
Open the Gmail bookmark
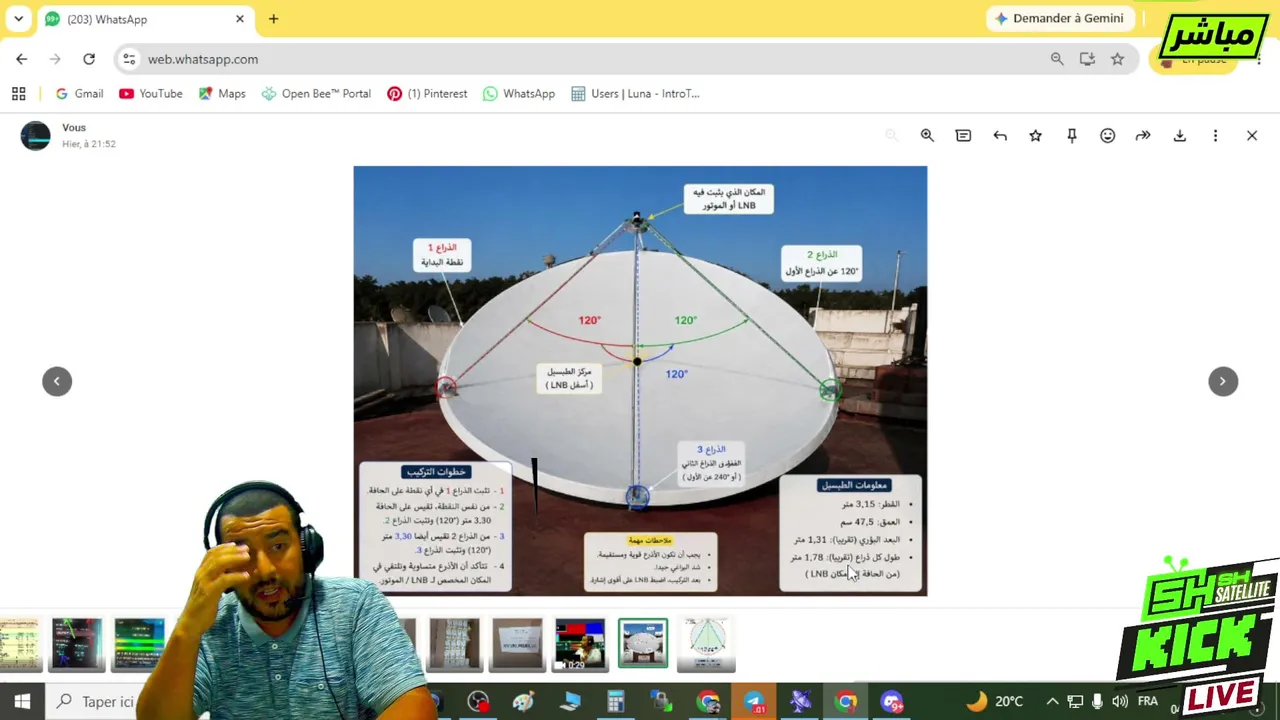click(x=79, y=94)
